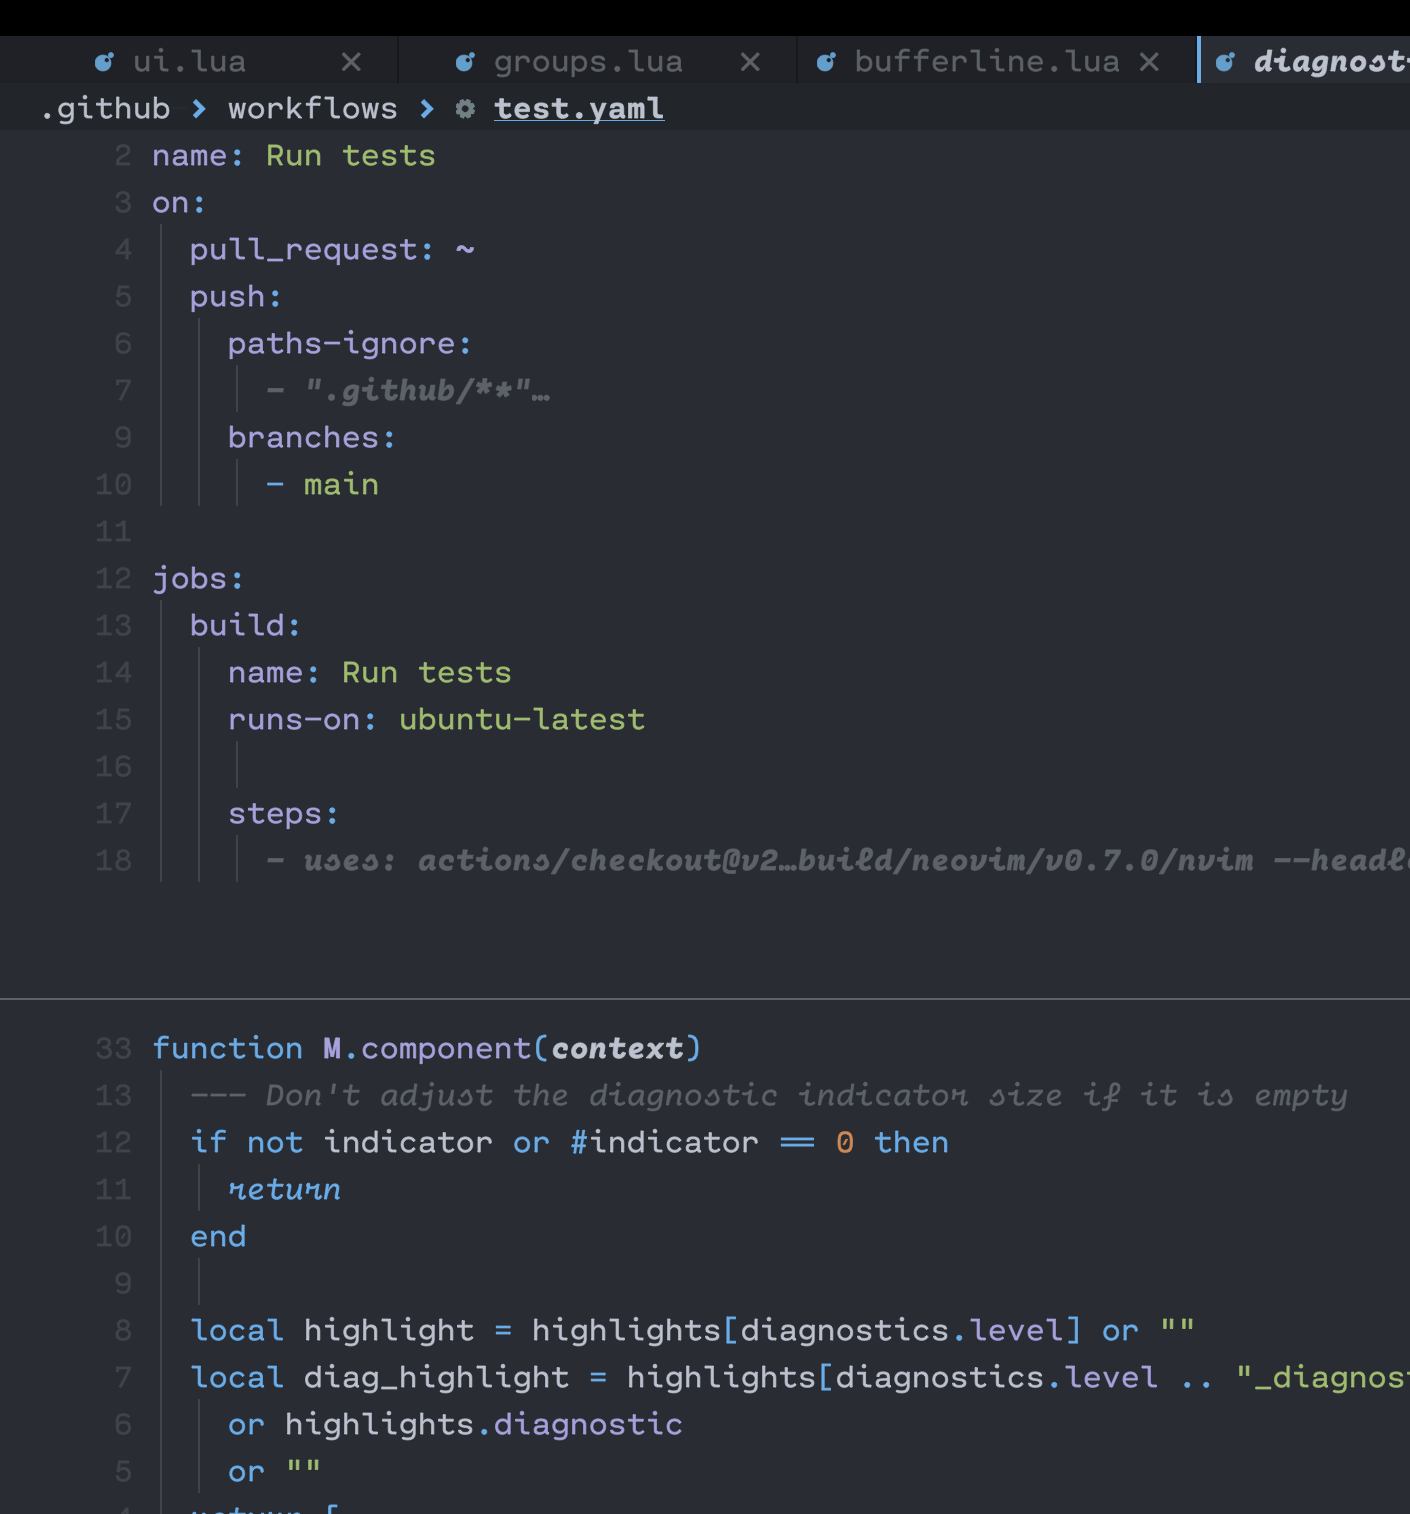Click the Lua icon on the bufferline.lua tab

pyautogui.click(x=825, y=60)
